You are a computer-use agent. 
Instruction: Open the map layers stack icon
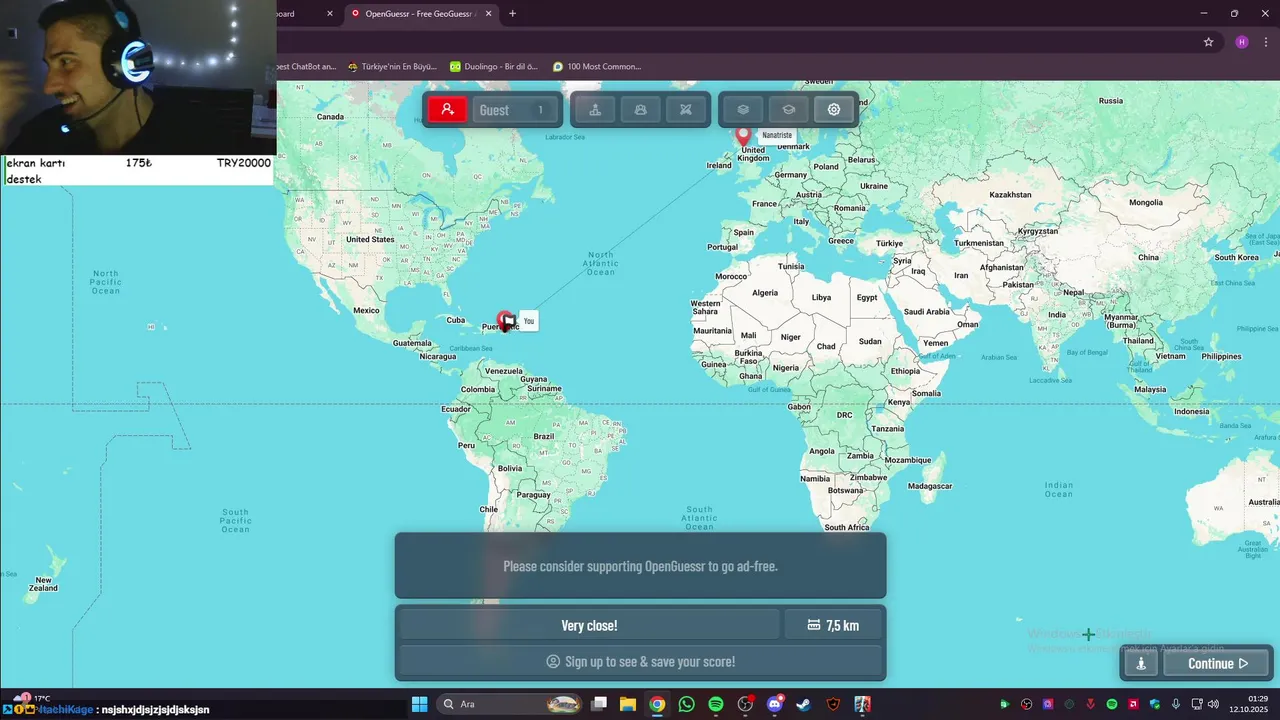coord(743,110)
